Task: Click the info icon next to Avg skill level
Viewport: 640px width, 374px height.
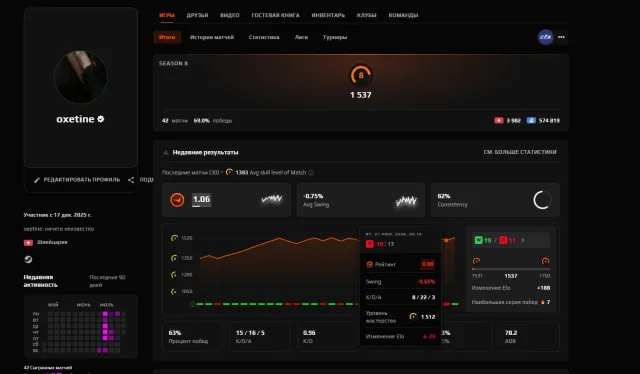Action: tap(311, 173)
